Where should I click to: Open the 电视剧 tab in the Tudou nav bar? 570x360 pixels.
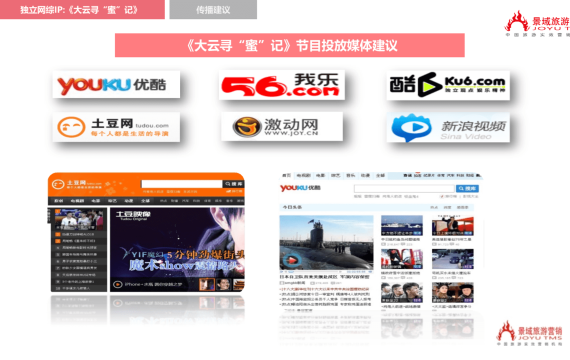coord(77,201)
